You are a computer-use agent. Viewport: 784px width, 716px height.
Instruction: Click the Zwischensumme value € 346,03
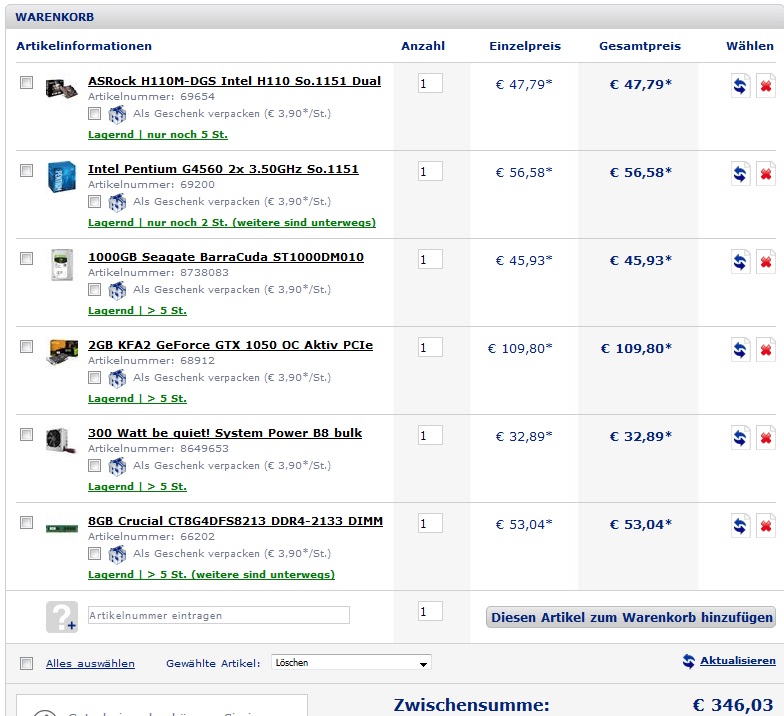tap(732, 705)
